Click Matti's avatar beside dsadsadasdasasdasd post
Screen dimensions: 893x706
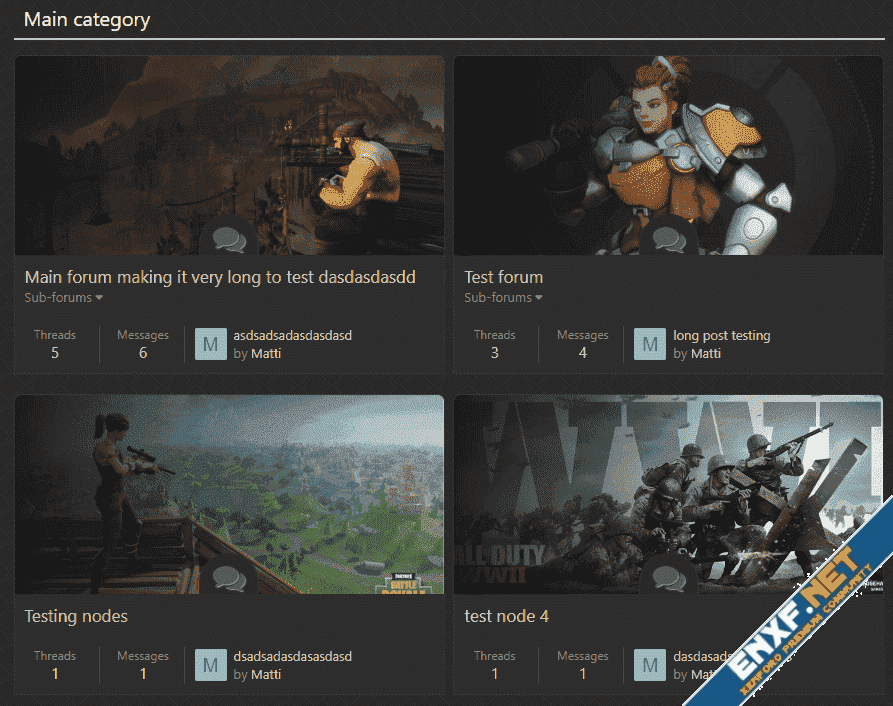point(211,665)
